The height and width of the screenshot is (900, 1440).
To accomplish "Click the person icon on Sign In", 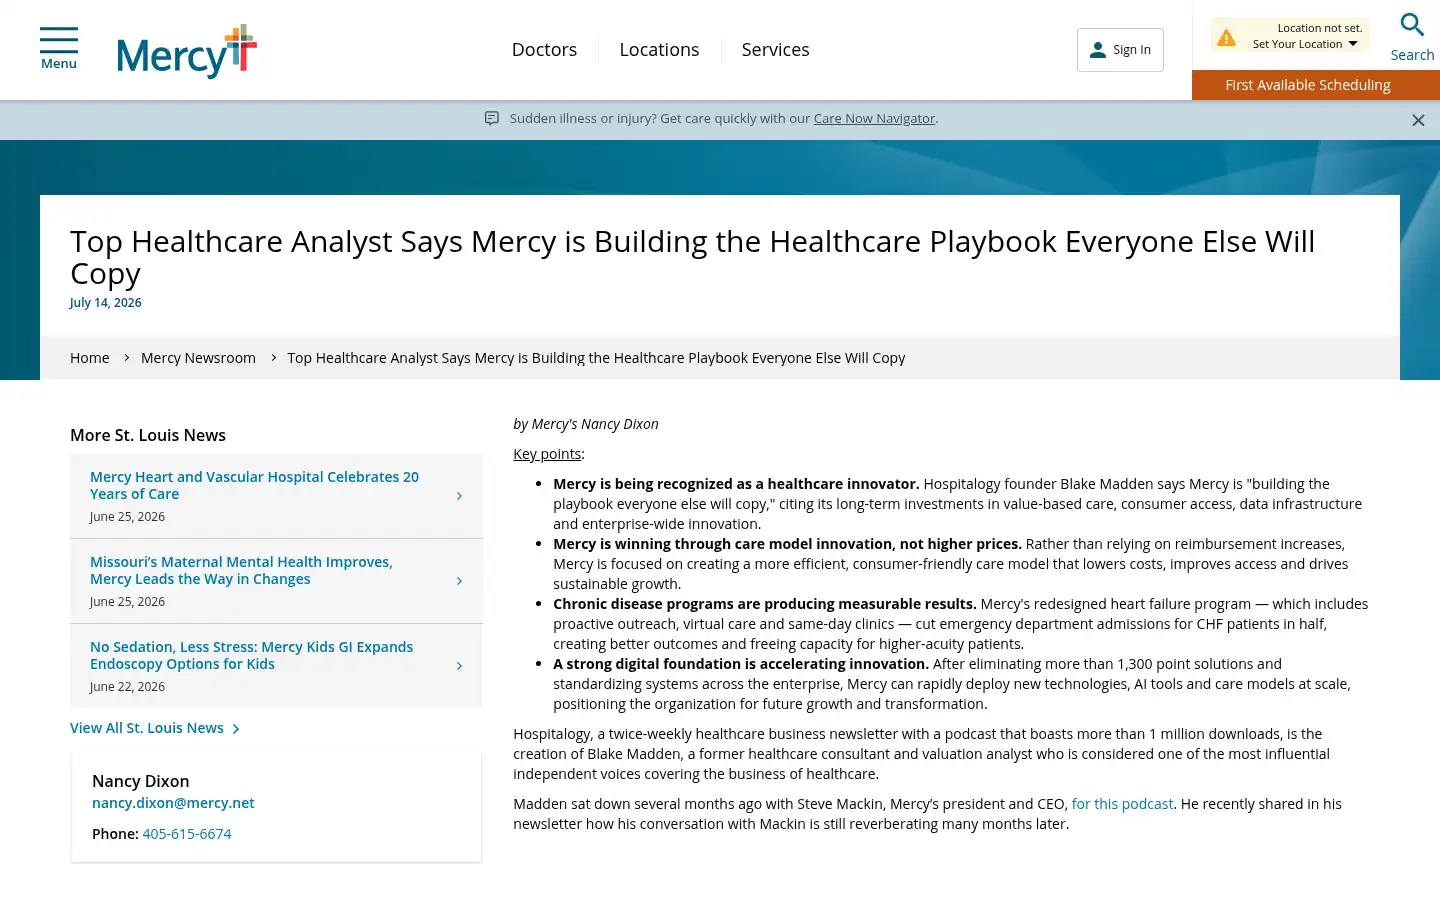I will point(1098,50).
